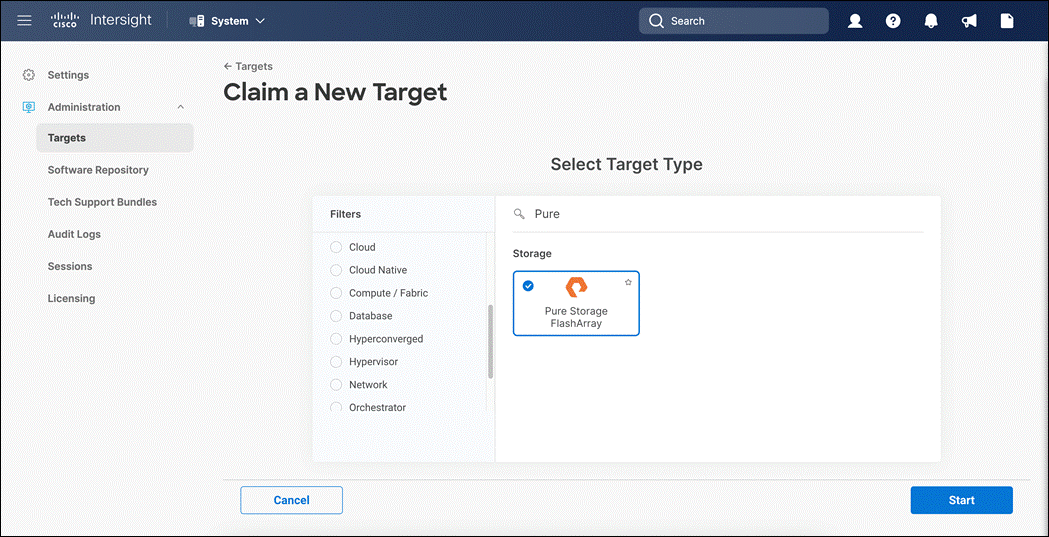
Task: Open Licensing in the sidebar
Action: (x=72, y=298)
